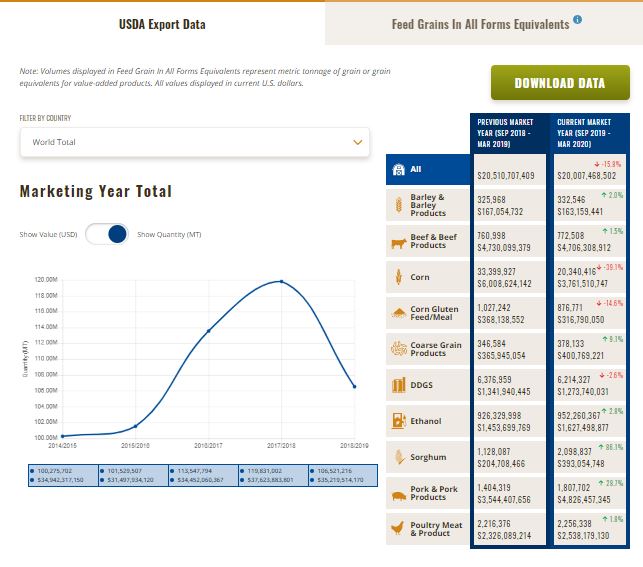This screenshot has width=643, height=567.
Task: Click the $20,007,468,502 current year total
Action: click(586, 176)
